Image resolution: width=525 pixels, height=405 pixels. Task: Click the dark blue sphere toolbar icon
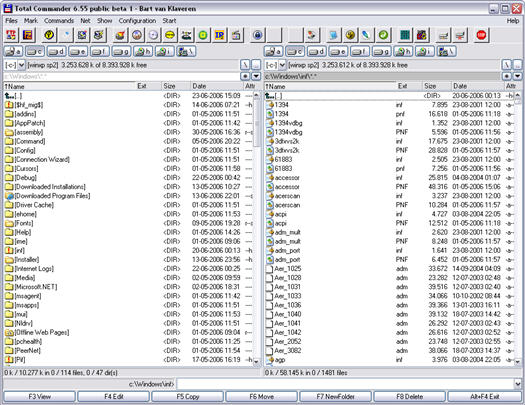(257, 35)
